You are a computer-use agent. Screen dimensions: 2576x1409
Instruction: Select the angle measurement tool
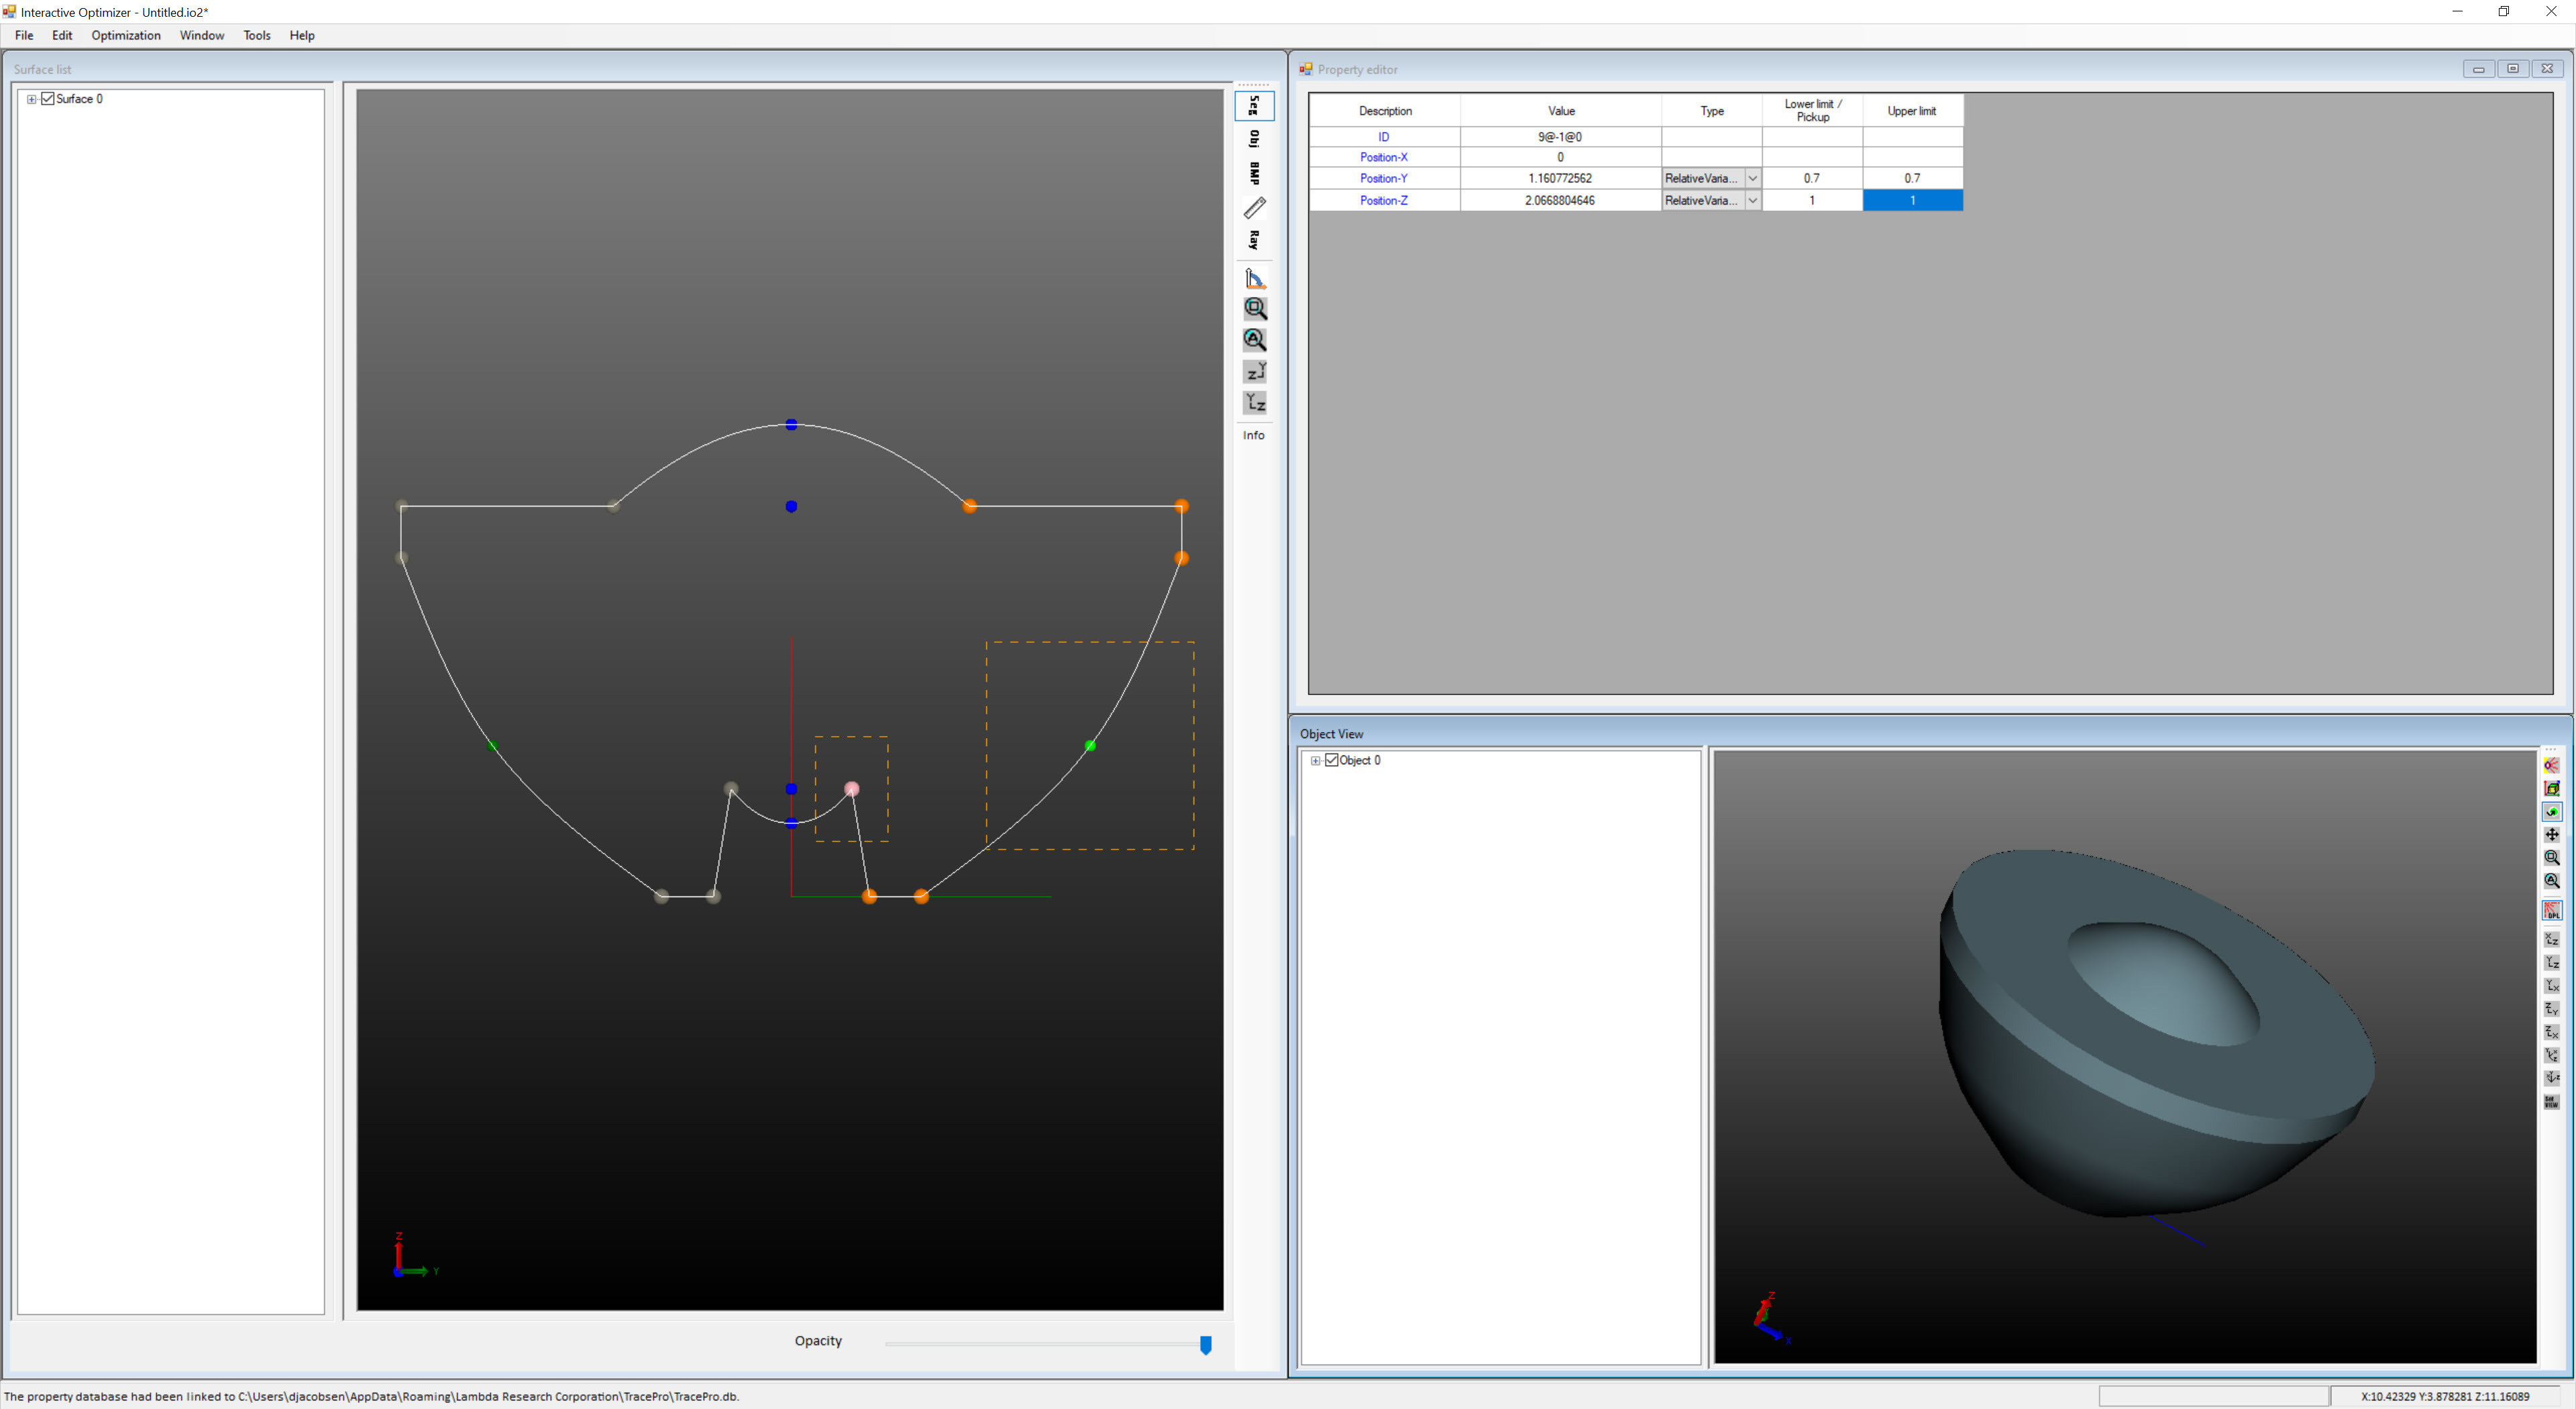(1256, 278)
